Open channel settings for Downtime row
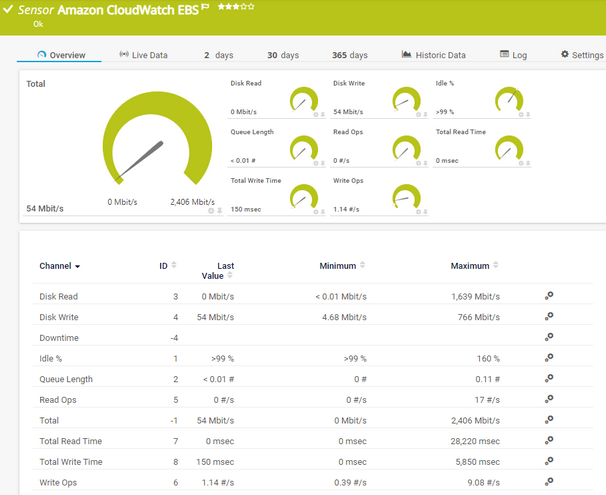This screenshot has height=495, width=606. click(x=549, y=338)
